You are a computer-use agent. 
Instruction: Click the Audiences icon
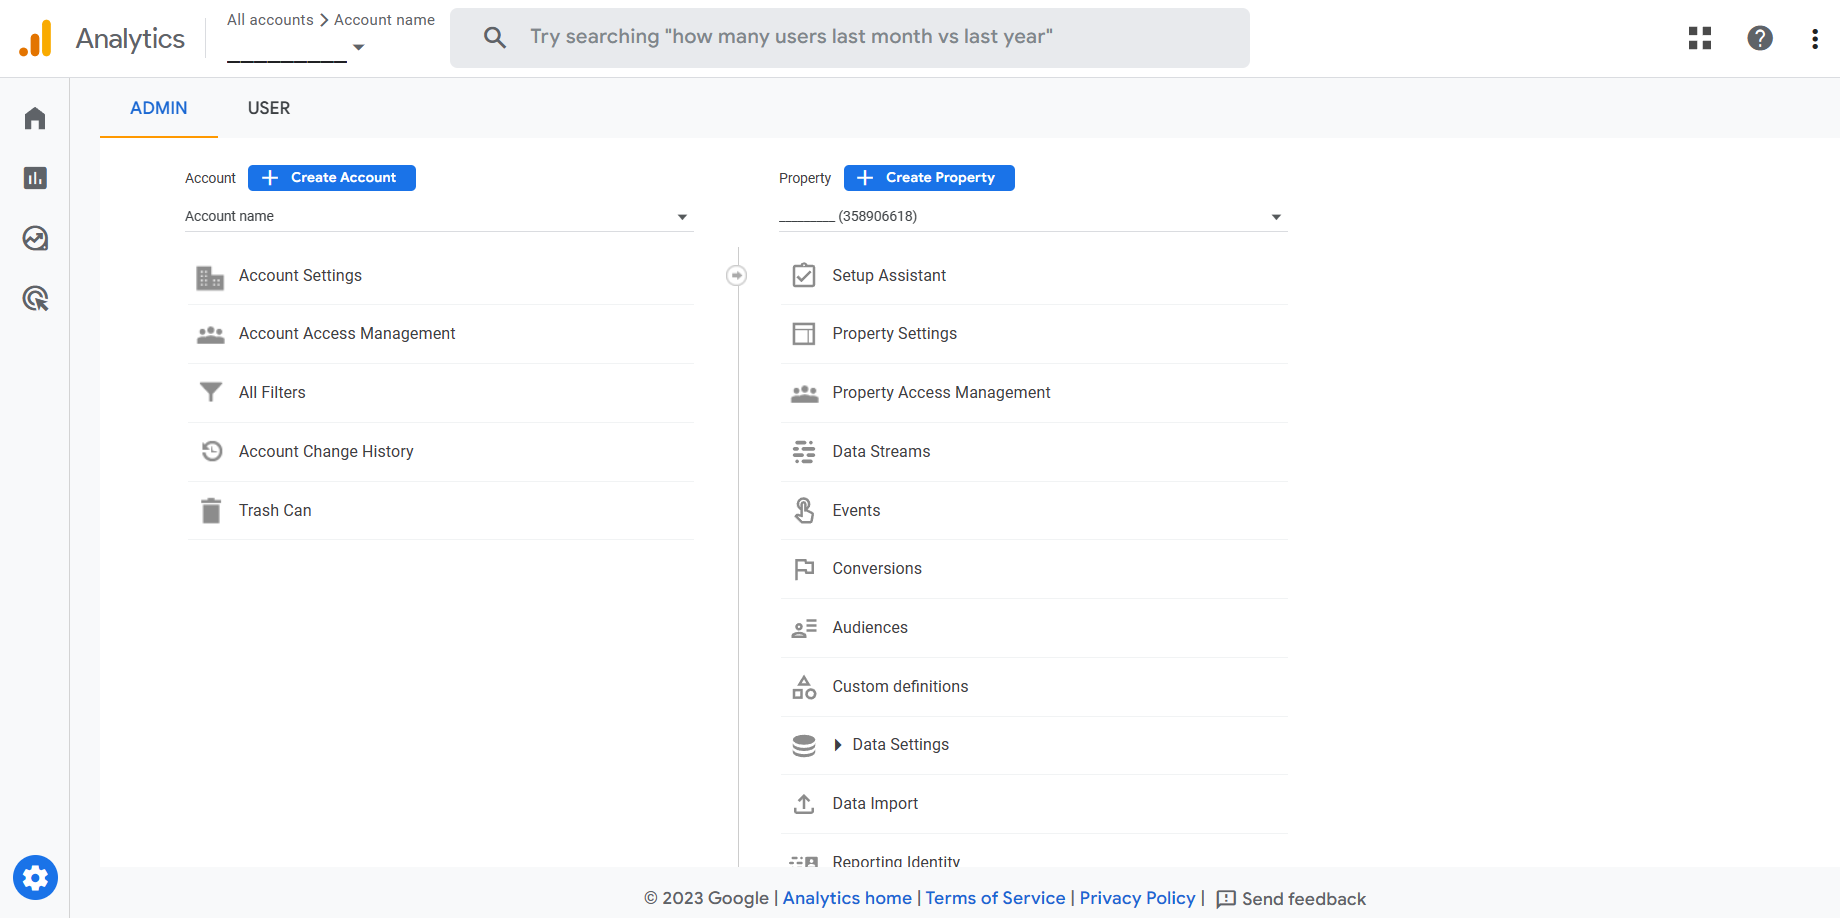click(x=804, y=628)
